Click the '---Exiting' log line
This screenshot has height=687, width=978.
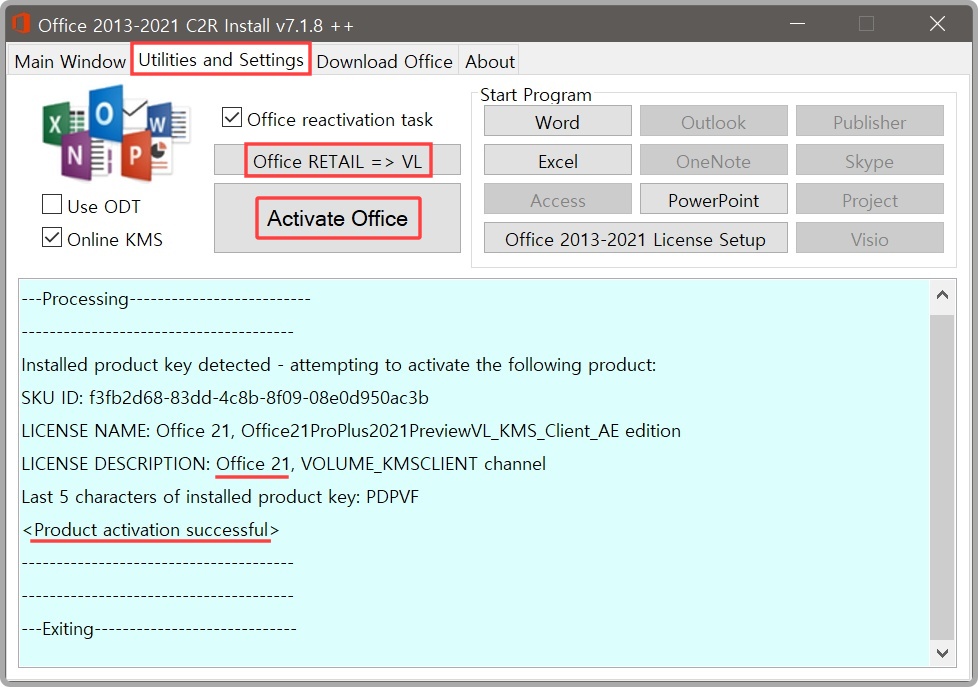pos(159,628)
